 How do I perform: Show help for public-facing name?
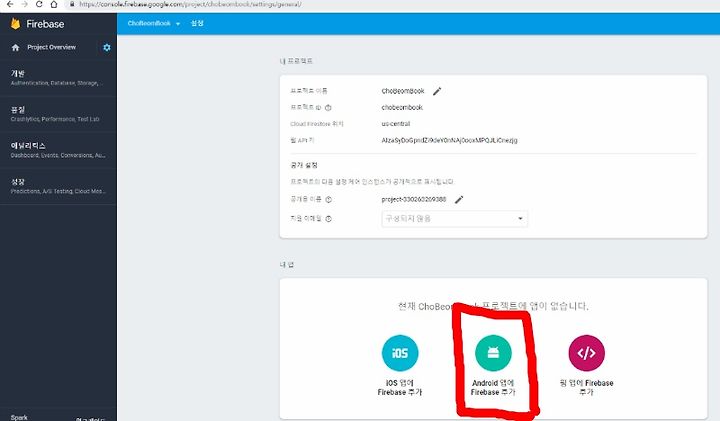click(x=329, y=200)
